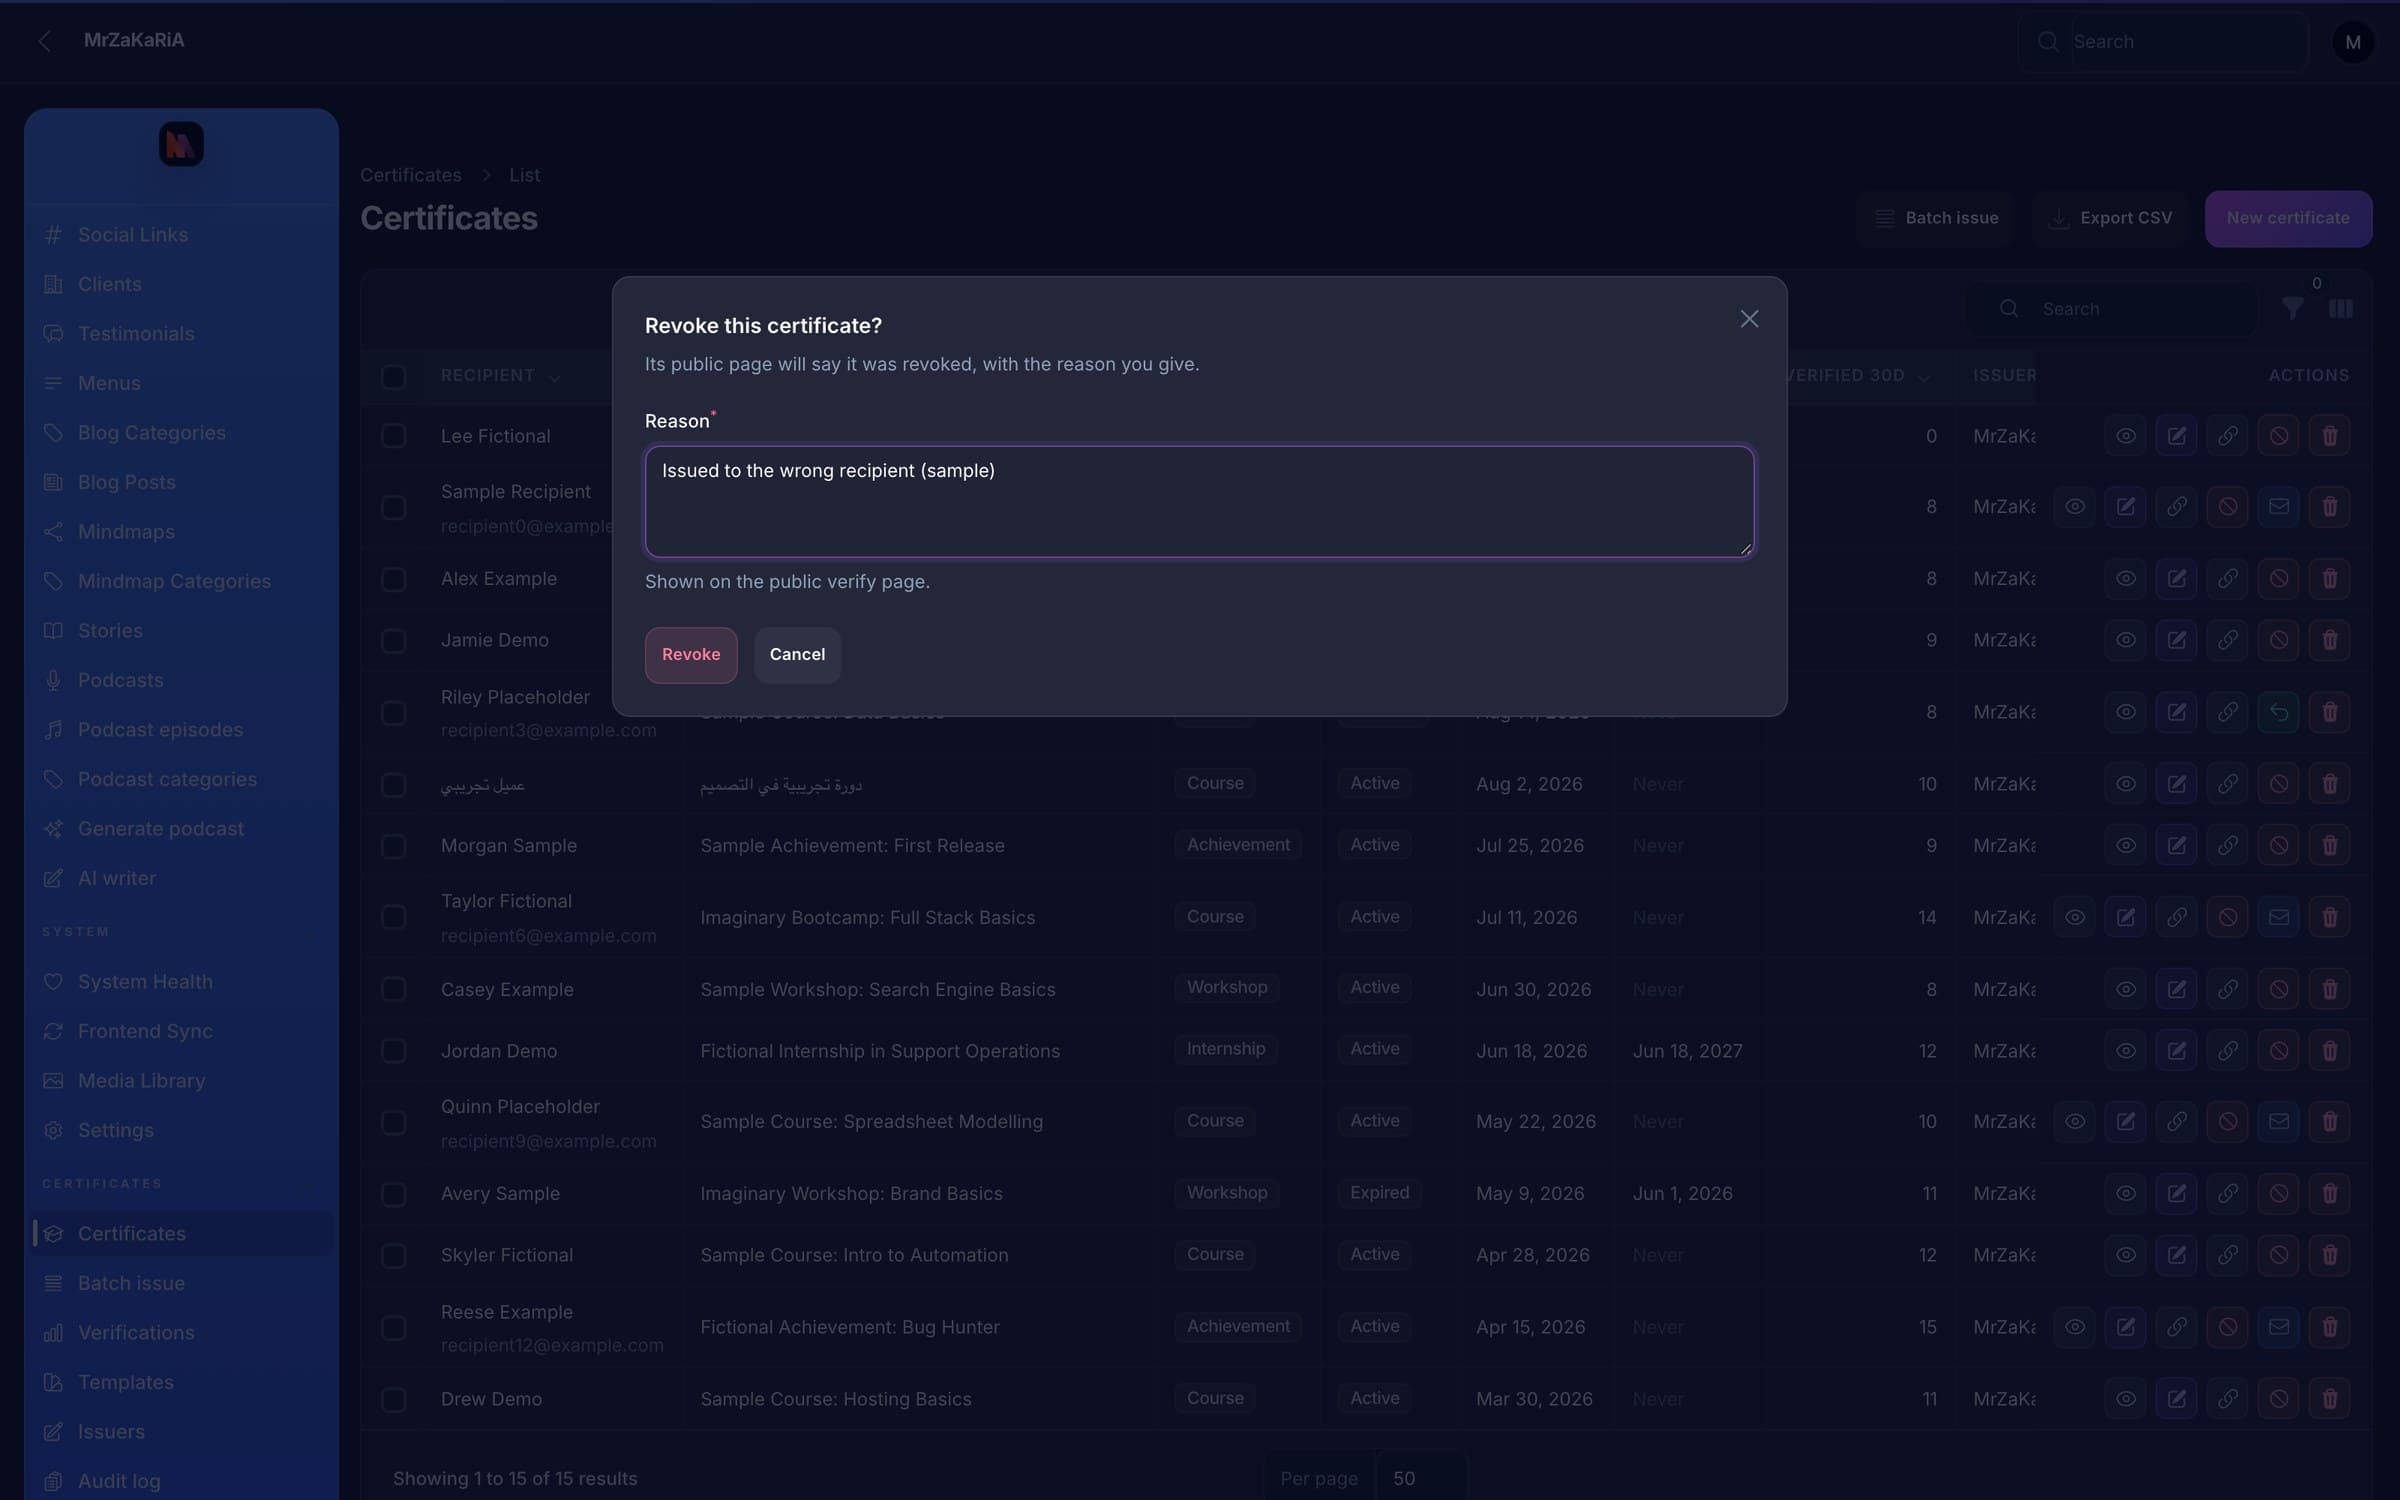
Task: Delete Avery Sample's certificate trash icon
Action: point(2330,1193)
